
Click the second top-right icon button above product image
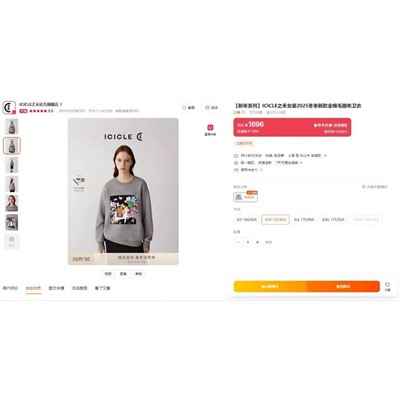point(212,108)
